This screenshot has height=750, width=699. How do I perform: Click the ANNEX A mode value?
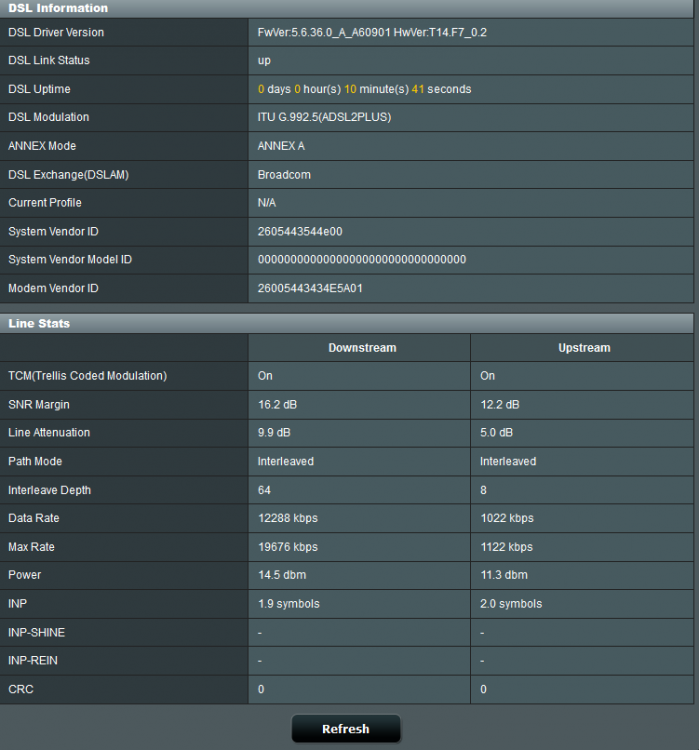[281, 146]
